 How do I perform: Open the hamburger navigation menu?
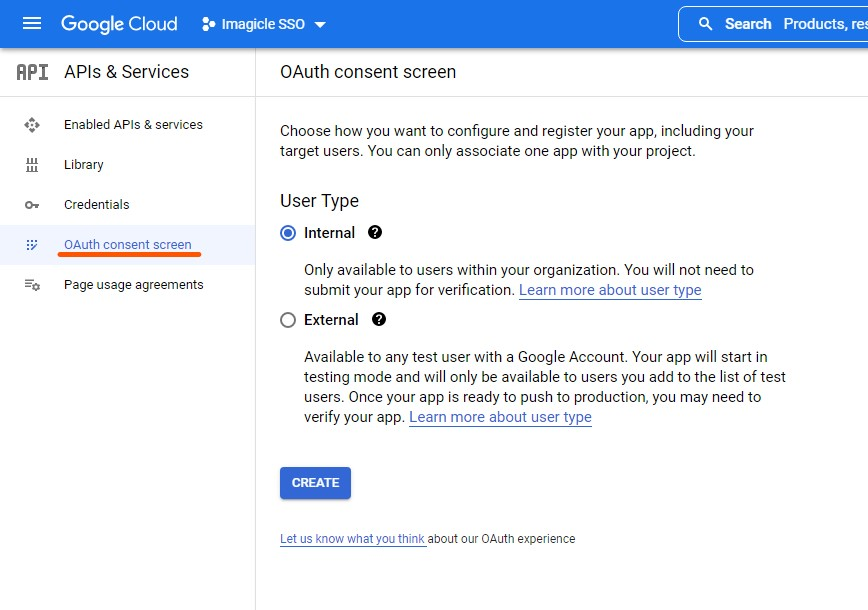click(x=32, y=24)
